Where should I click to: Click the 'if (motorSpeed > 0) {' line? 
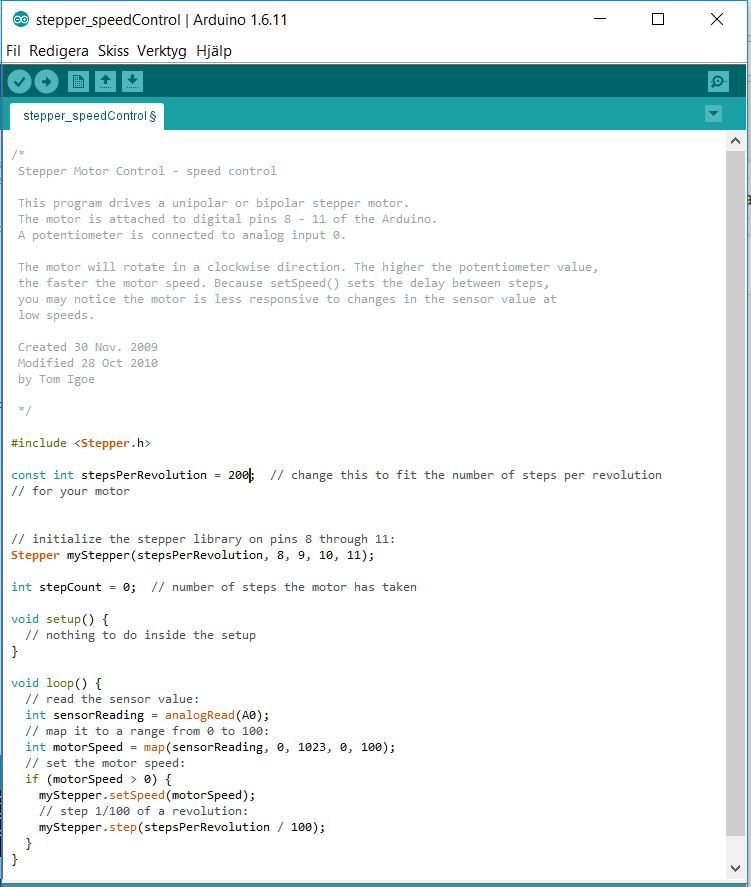(x=98, y=779)
